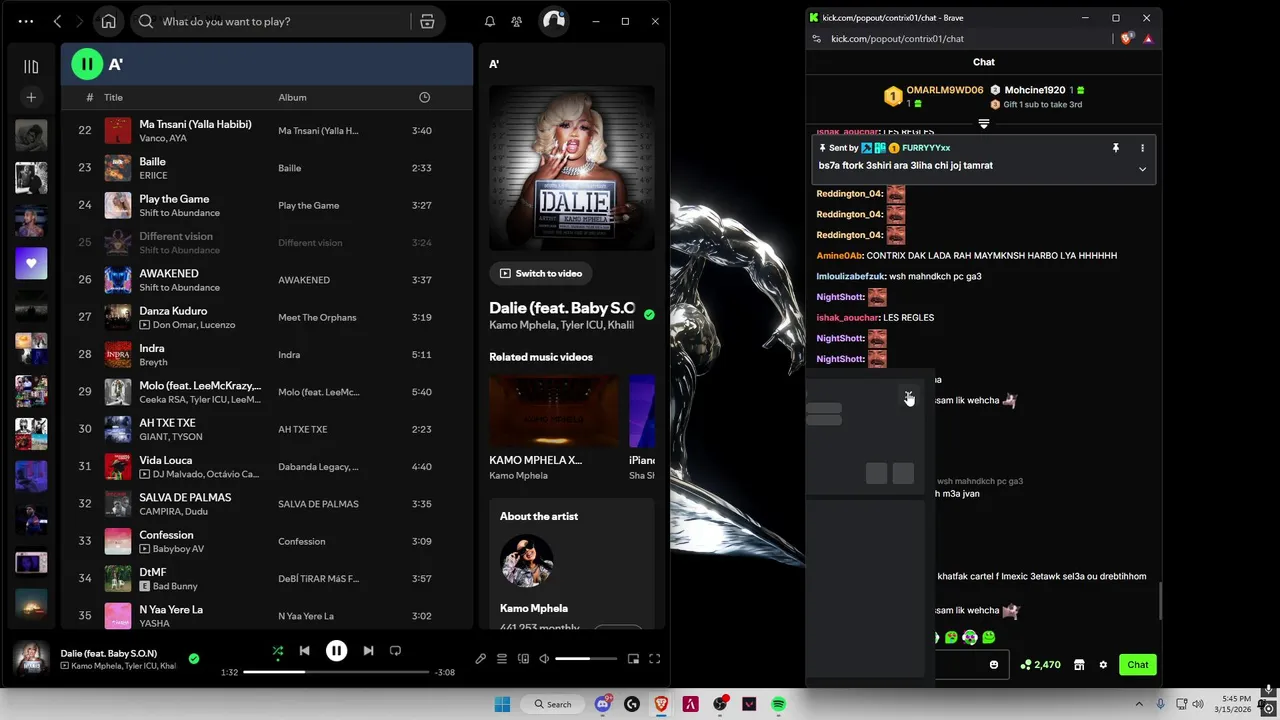This screenshot has width=1280, height=720.
Task: Open the play queue icon
Action: (x=502, y=659)
